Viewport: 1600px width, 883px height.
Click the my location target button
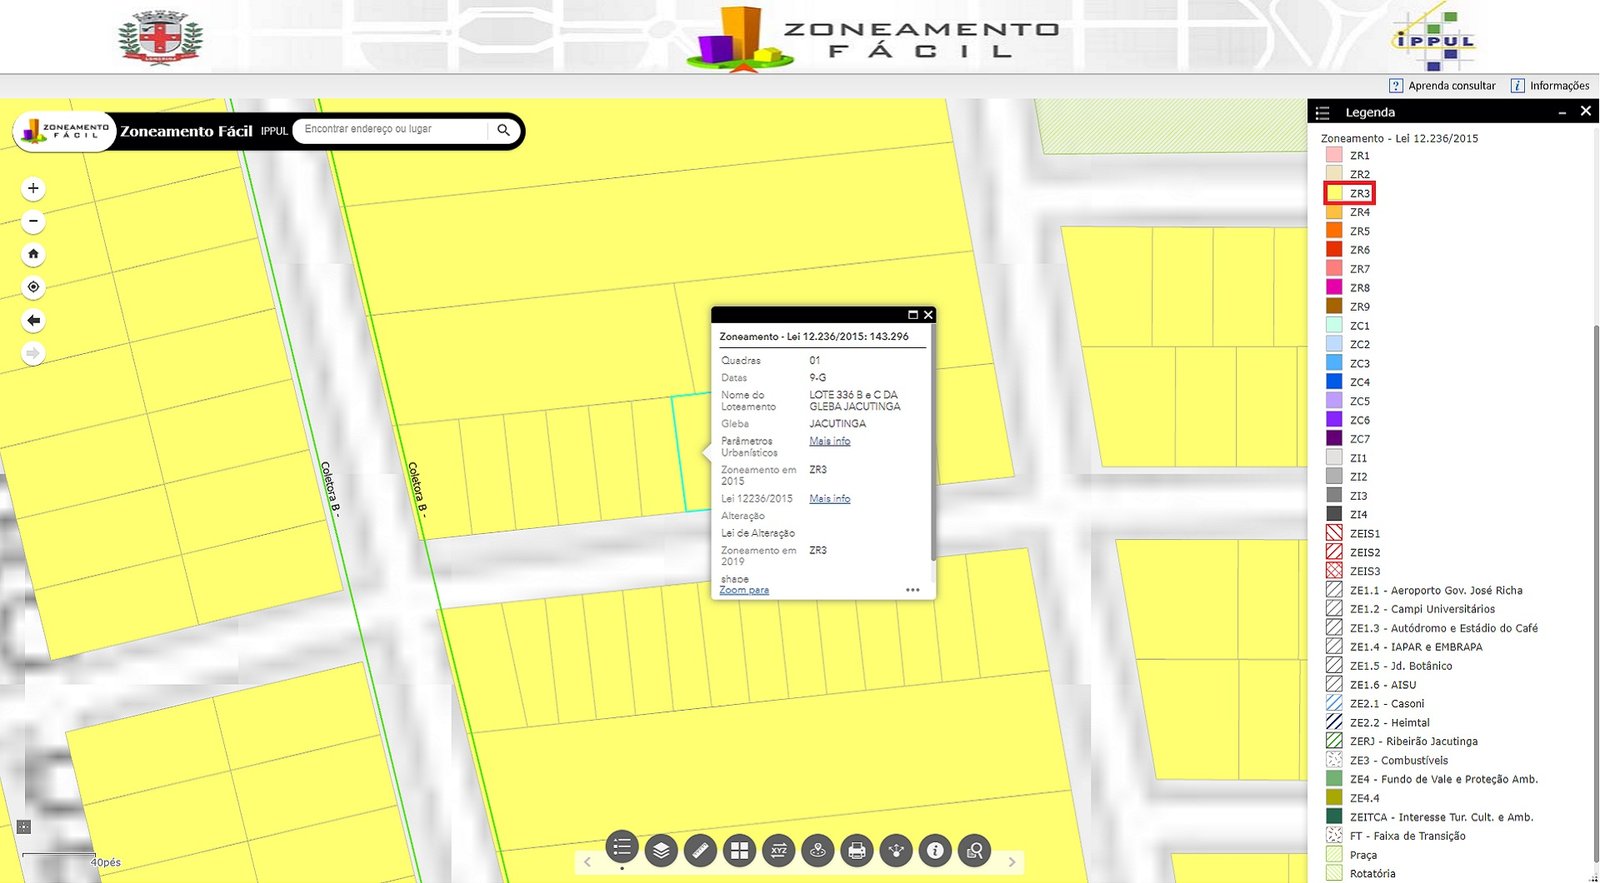click(x=33, y=287)
